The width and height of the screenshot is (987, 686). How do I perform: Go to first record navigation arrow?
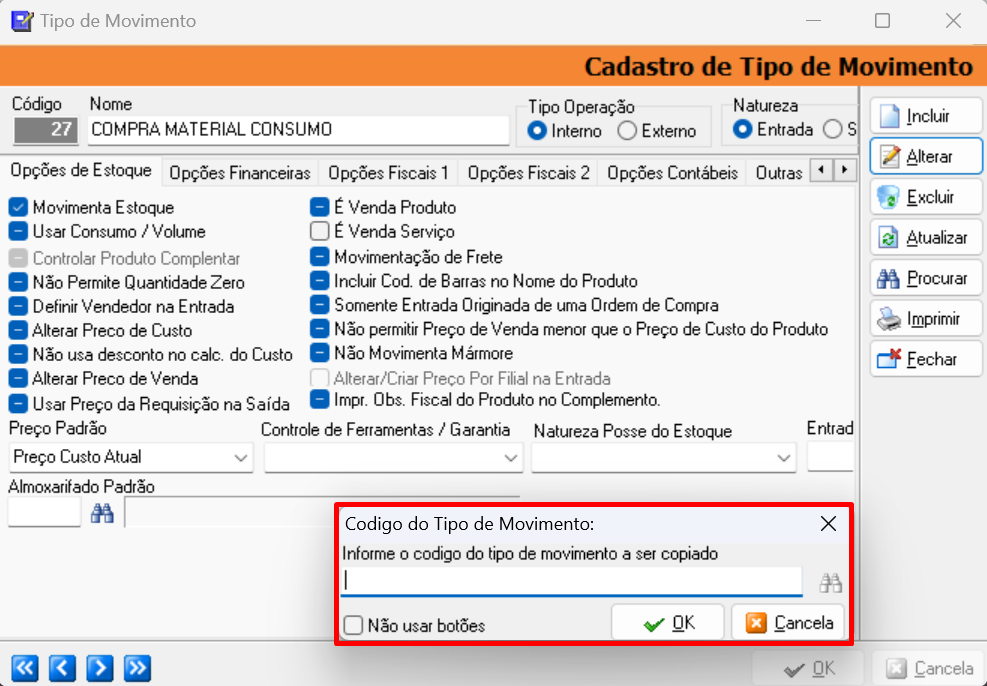[25, 668]
